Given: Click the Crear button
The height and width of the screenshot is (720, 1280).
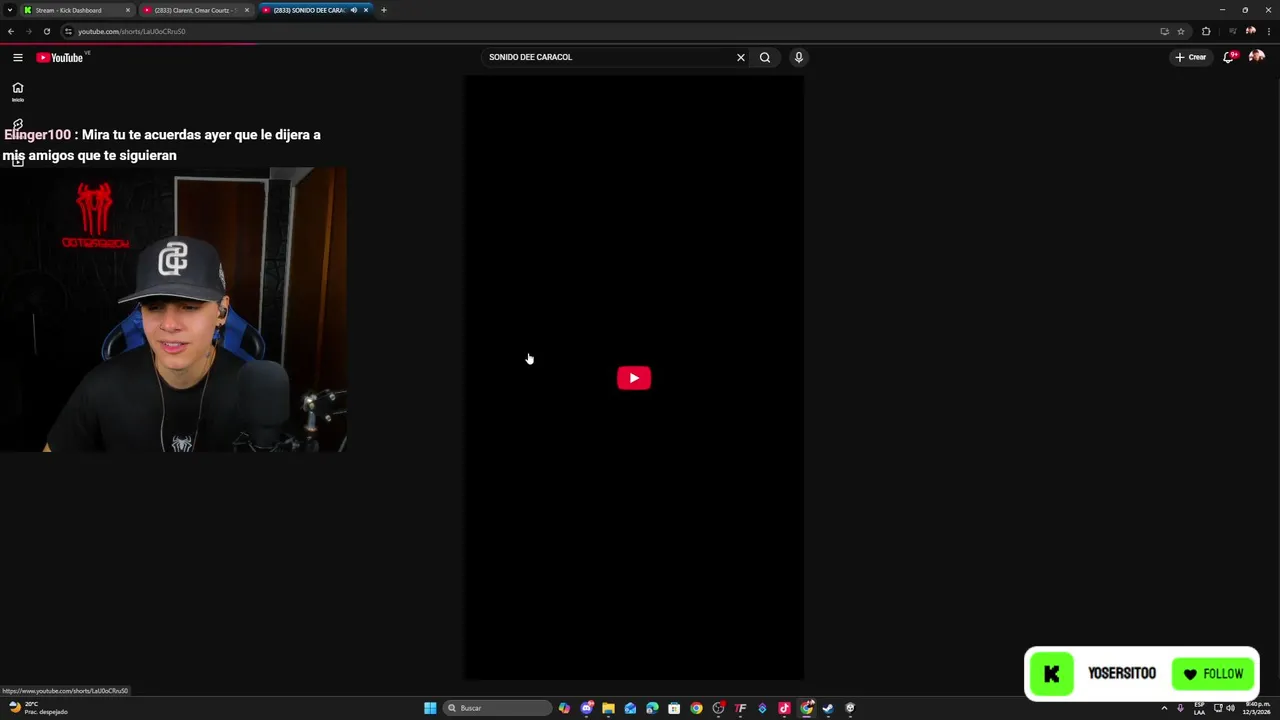Looking at the screenshot, I should click(1191, 57).
